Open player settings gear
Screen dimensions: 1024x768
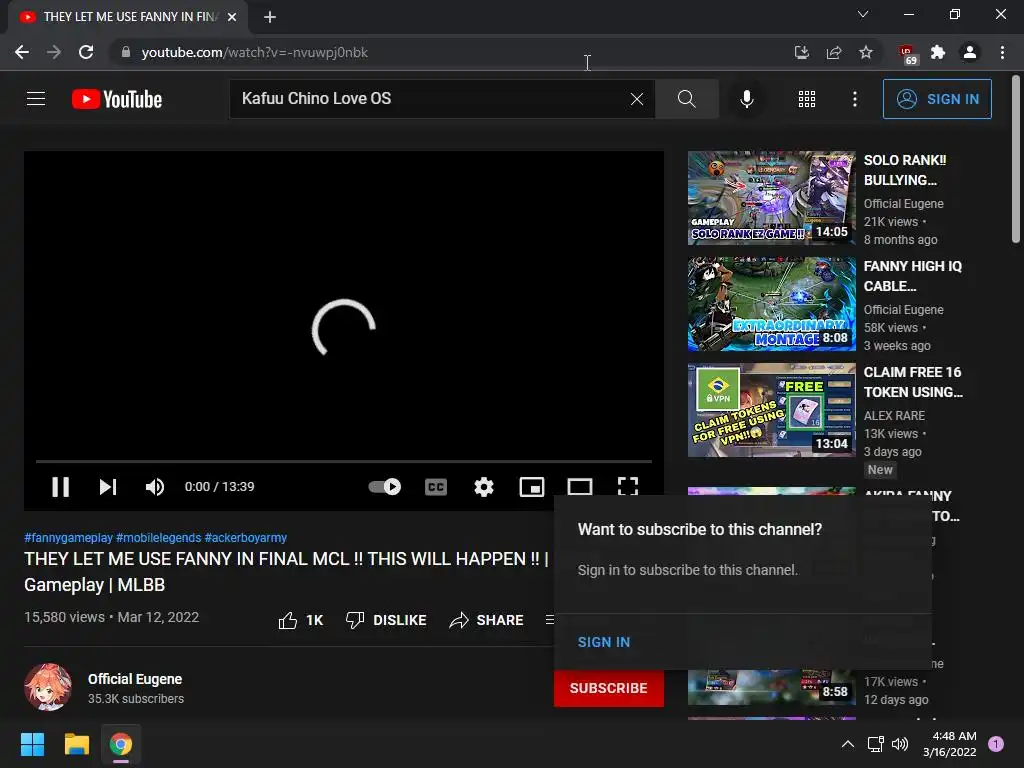(484, 487)
